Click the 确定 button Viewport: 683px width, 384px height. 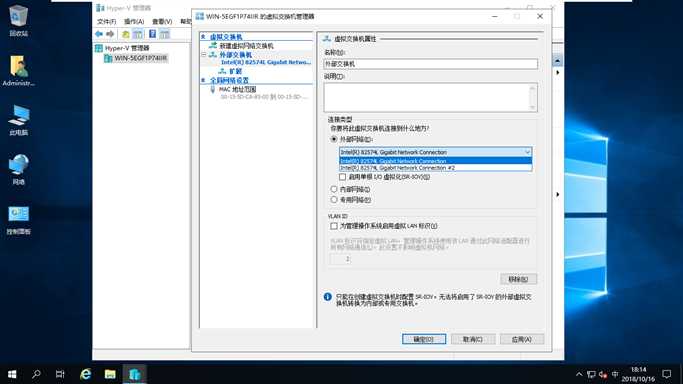coord(424,339)
